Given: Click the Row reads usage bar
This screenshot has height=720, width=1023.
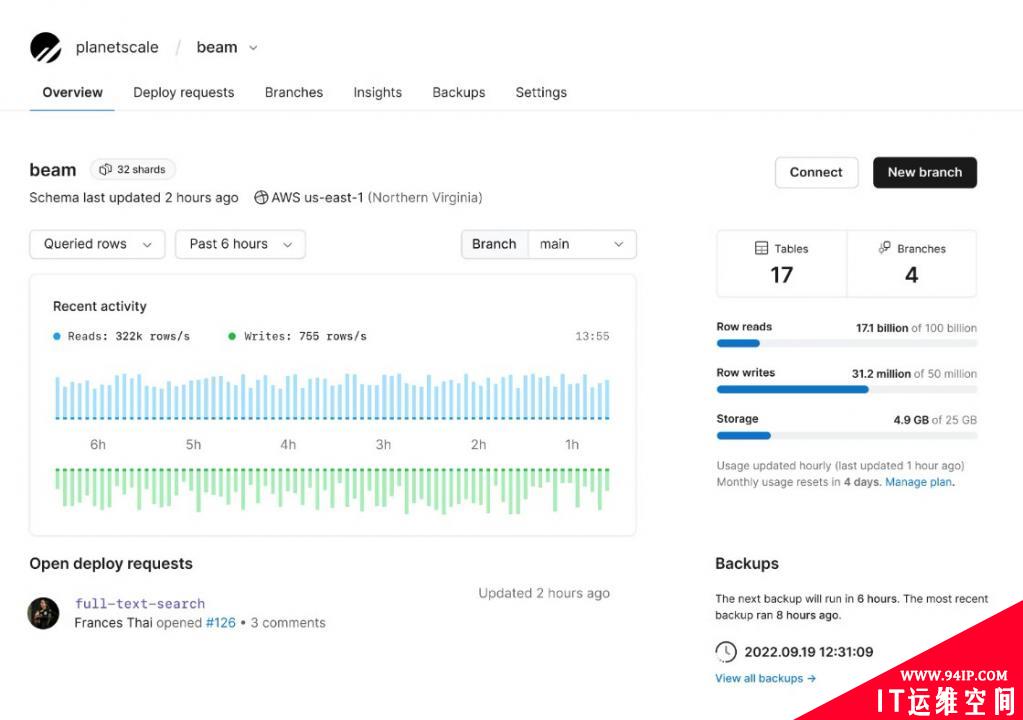Looking at the screenshot, I should [847, 343].
